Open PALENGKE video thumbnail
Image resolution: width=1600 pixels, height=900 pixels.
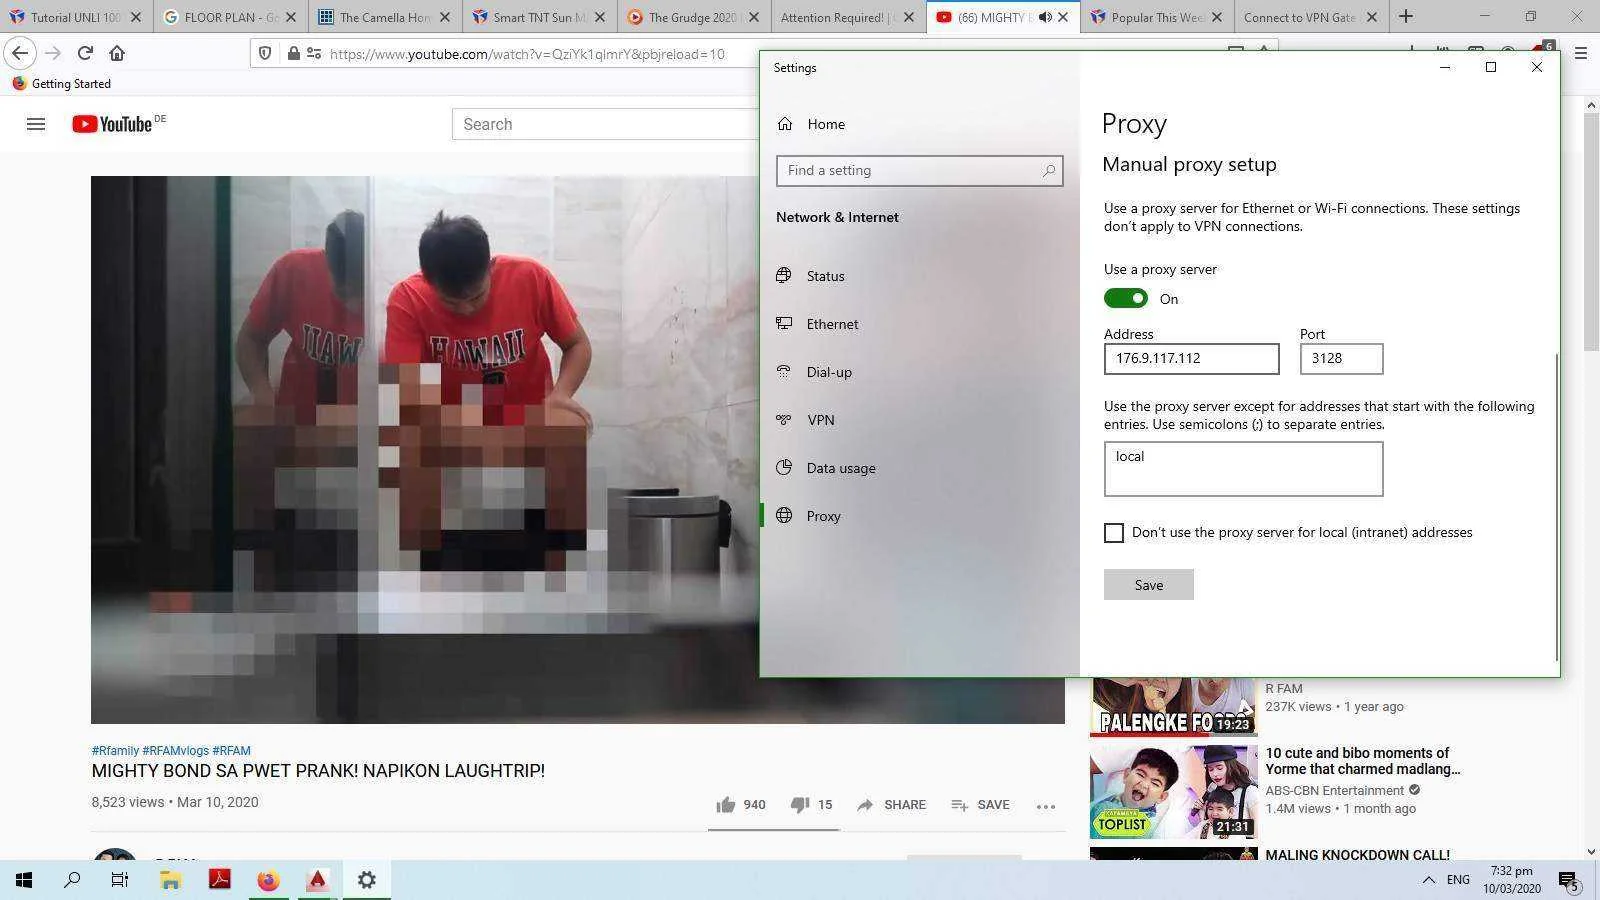click(1174, 707)
